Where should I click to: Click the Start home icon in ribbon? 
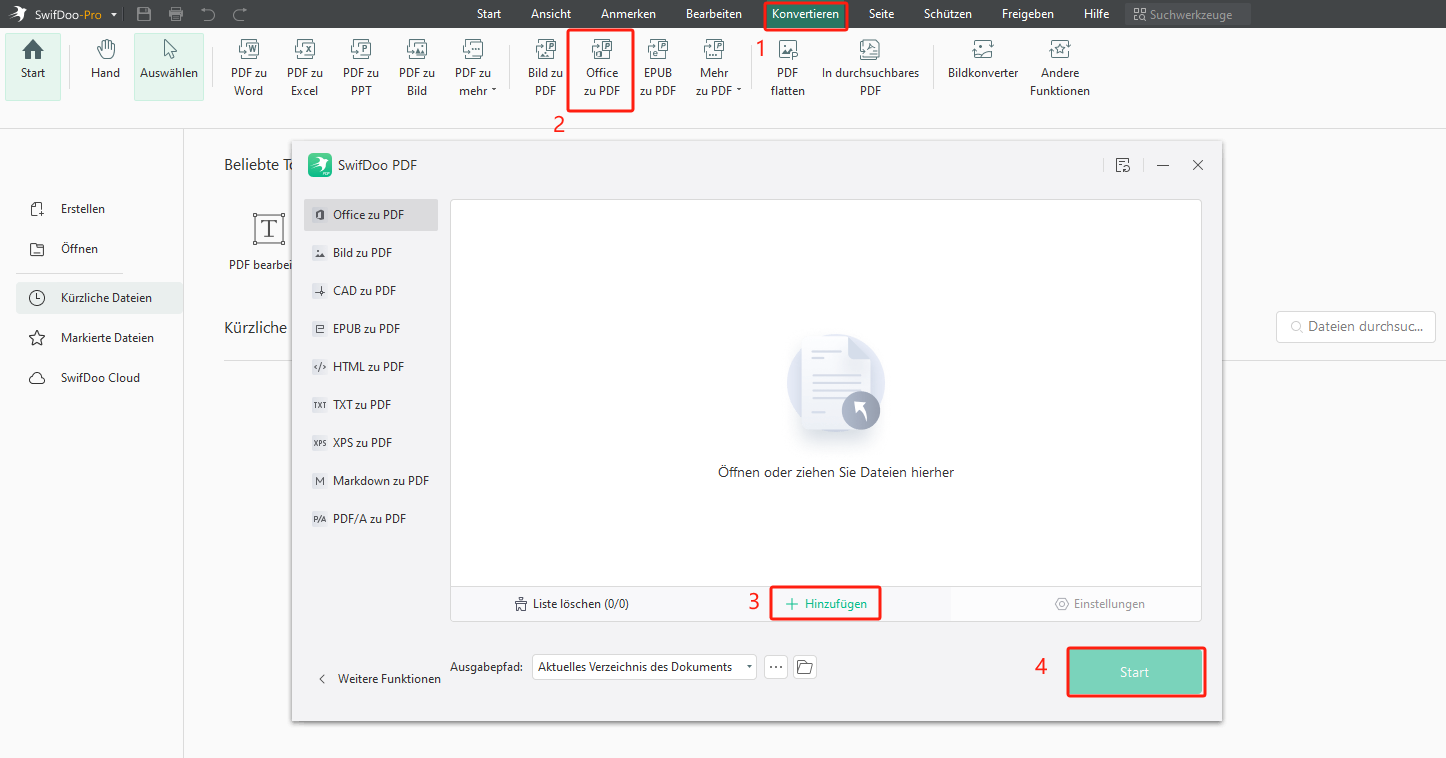(33, 66)
